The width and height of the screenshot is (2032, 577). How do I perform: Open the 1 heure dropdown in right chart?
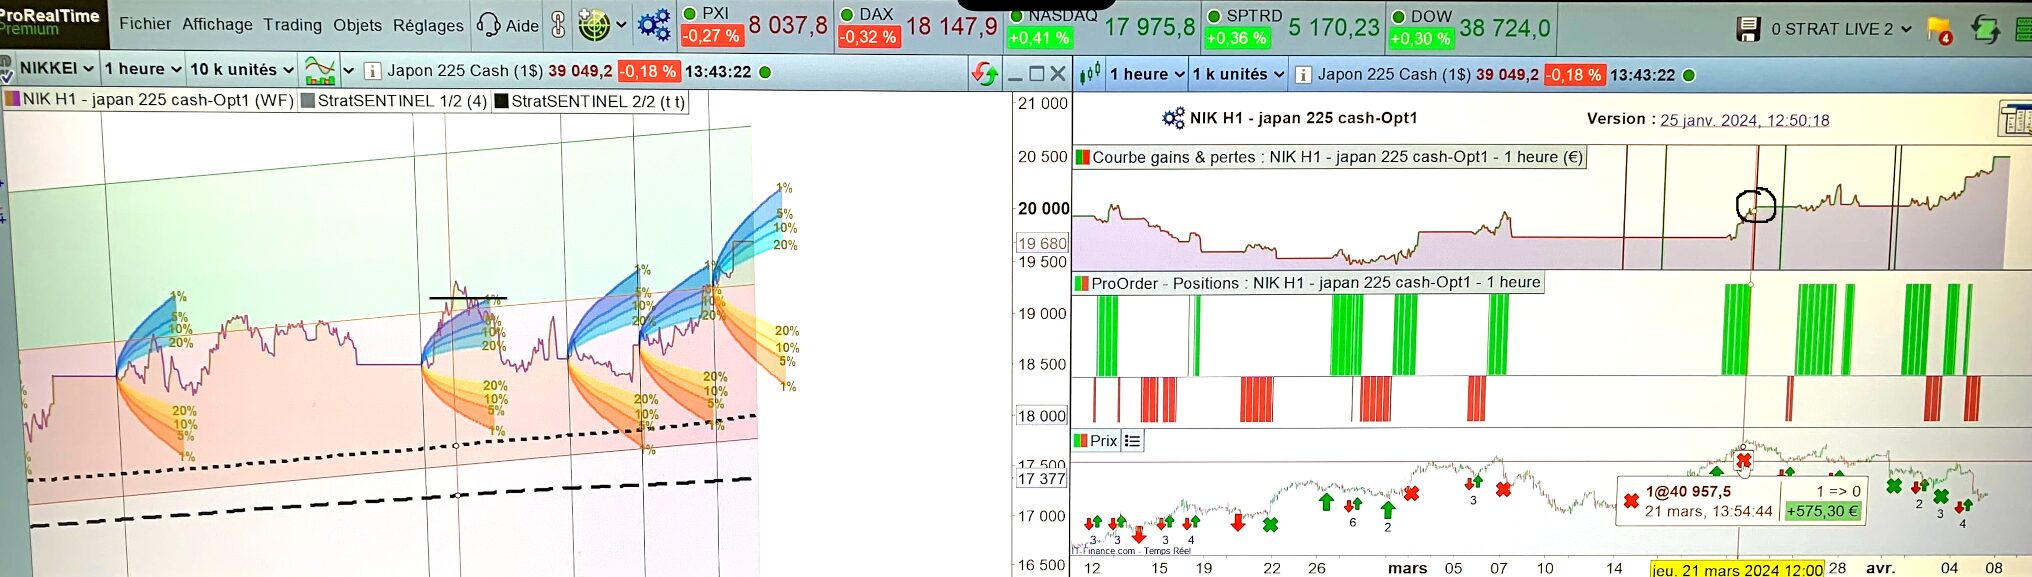[x=1147, y=74]
